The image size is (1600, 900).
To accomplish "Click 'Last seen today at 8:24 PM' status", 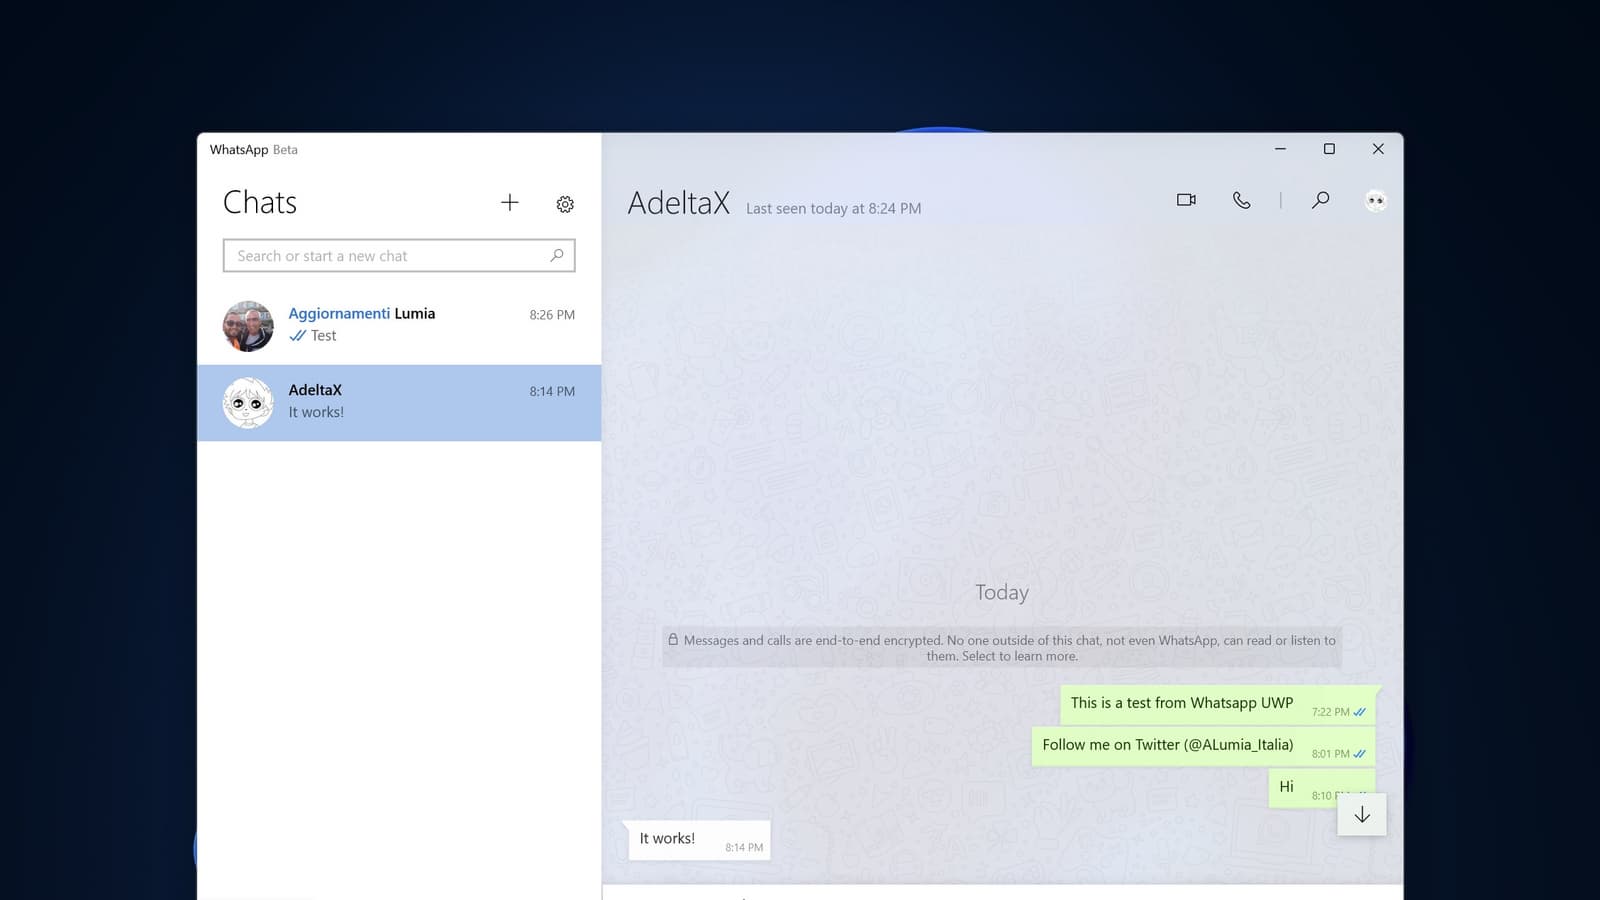I will pyautogui.click(x=834, y=208).
